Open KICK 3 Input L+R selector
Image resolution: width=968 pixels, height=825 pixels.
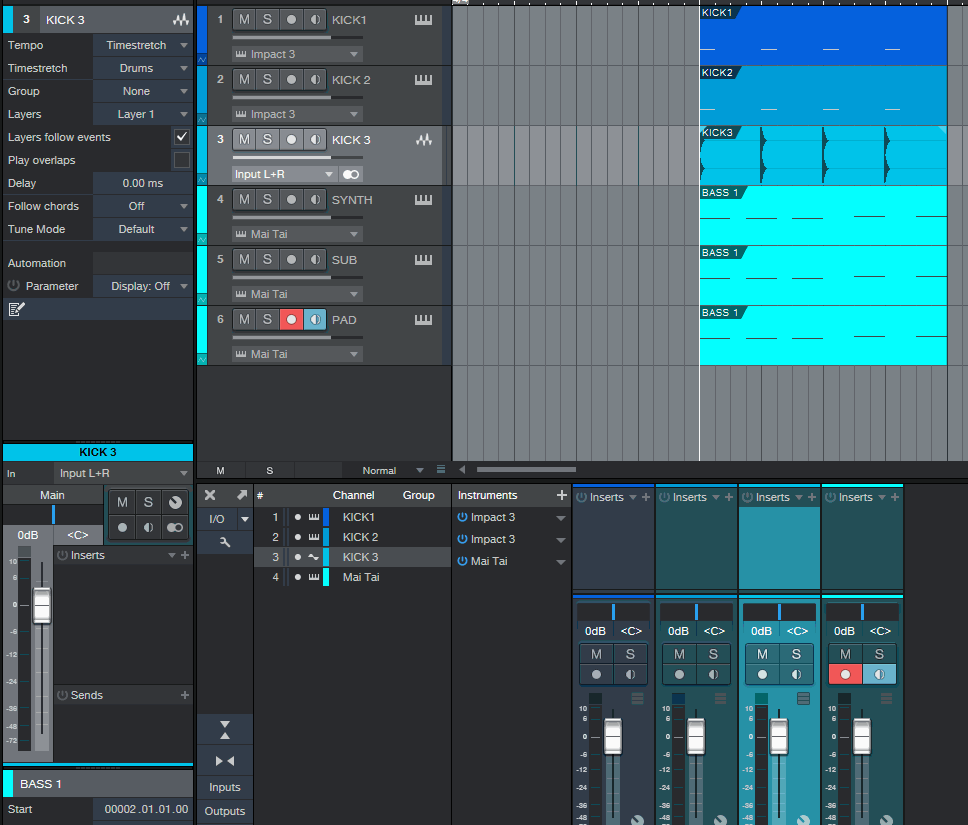[285, 174]
